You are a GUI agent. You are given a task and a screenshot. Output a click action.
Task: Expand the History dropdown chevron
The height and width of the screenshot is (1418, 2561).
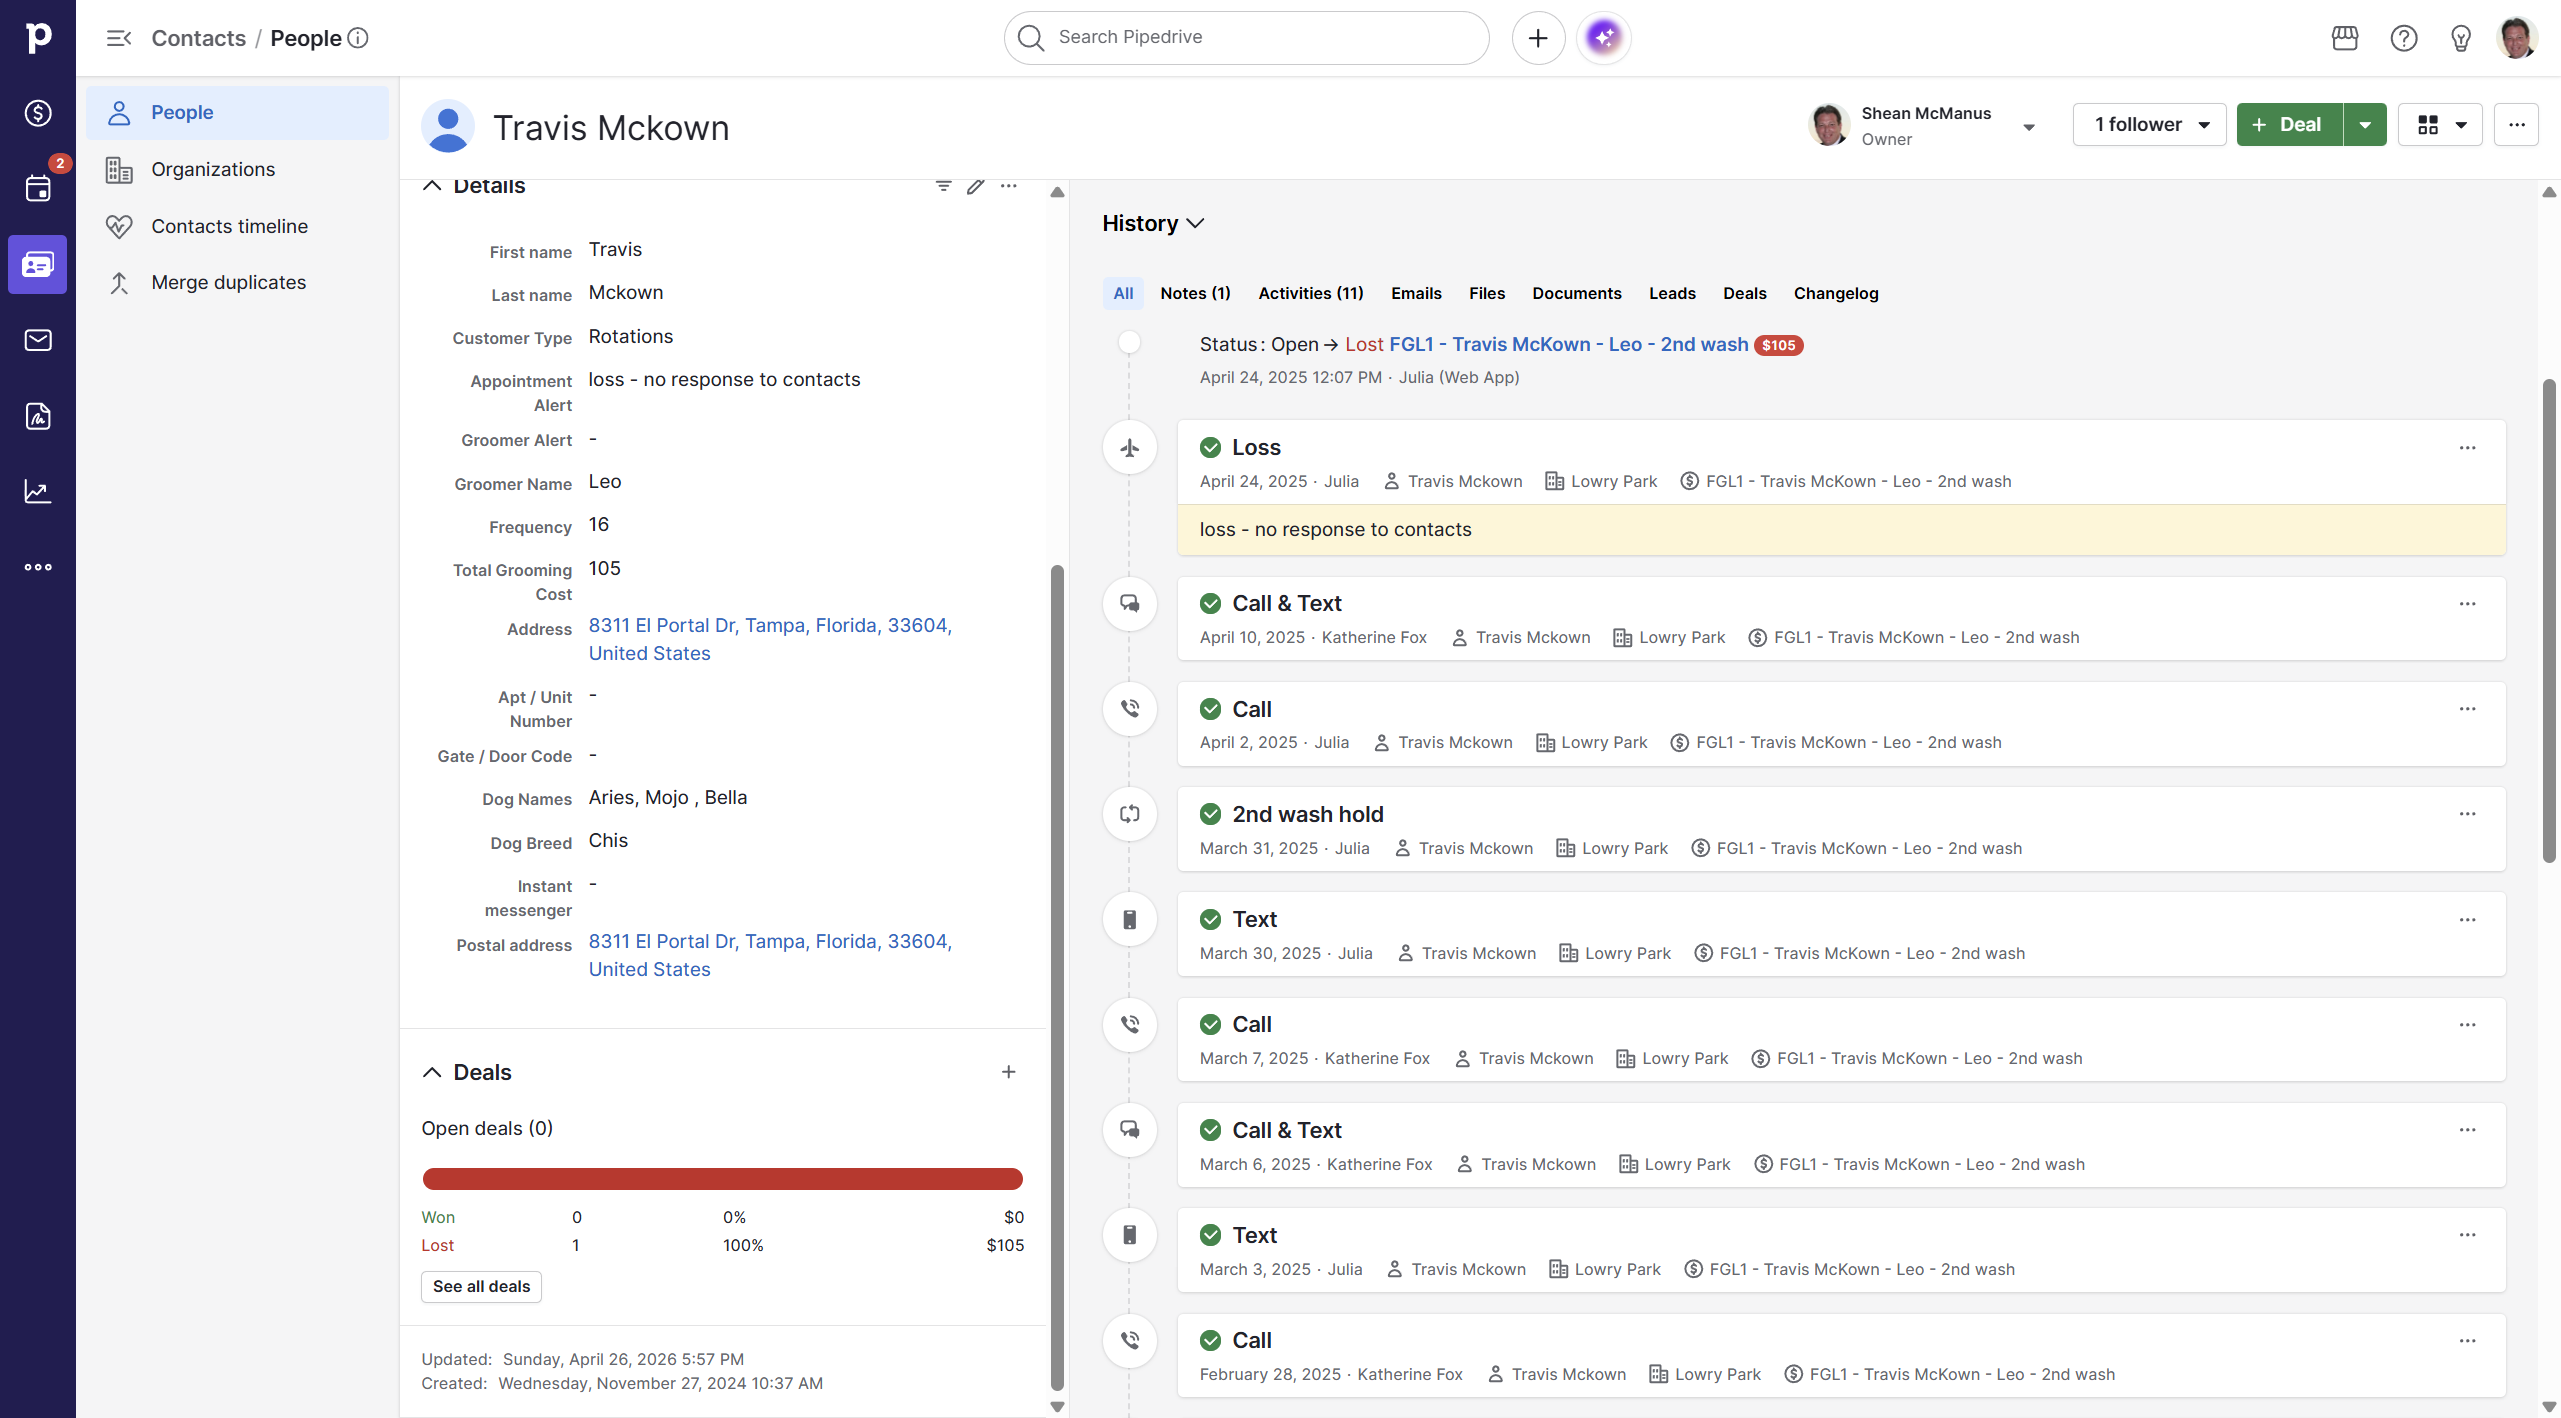[x=1195, y=224]
